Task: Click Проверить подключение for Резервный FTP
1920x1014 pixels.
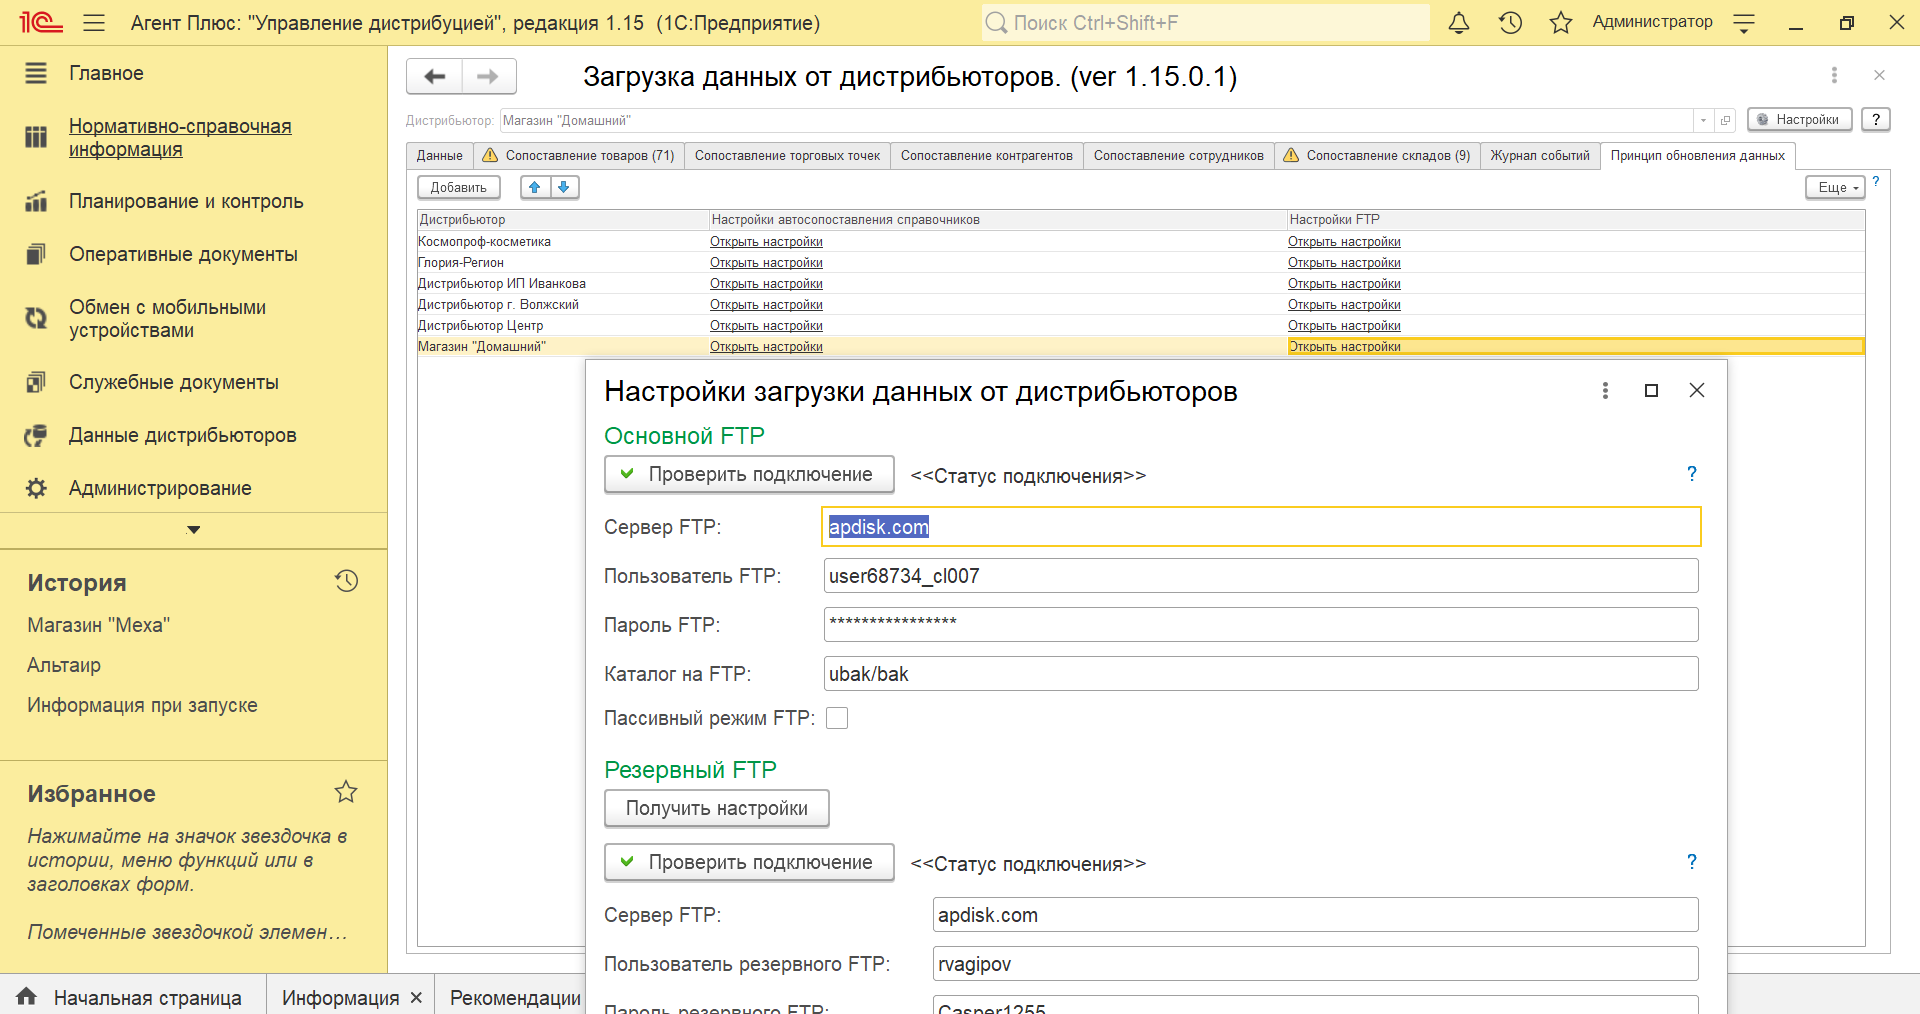Action: (x=749, y=862)
